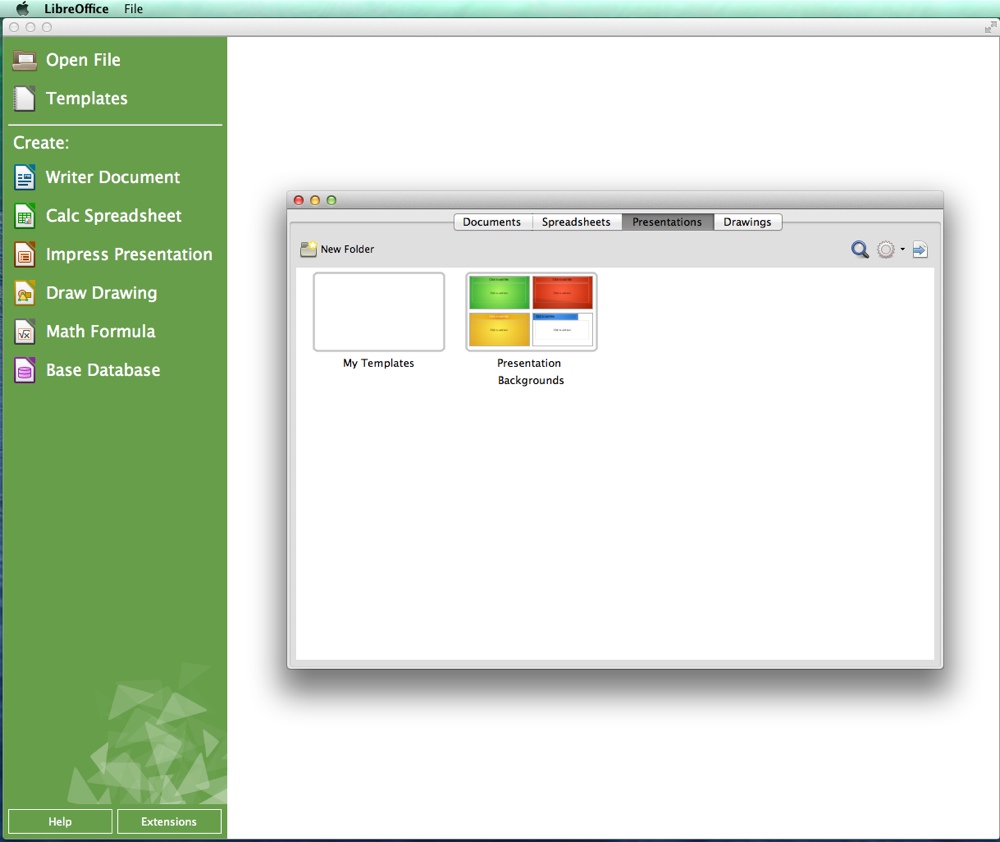Open the File menu

[x=133, y=9]
